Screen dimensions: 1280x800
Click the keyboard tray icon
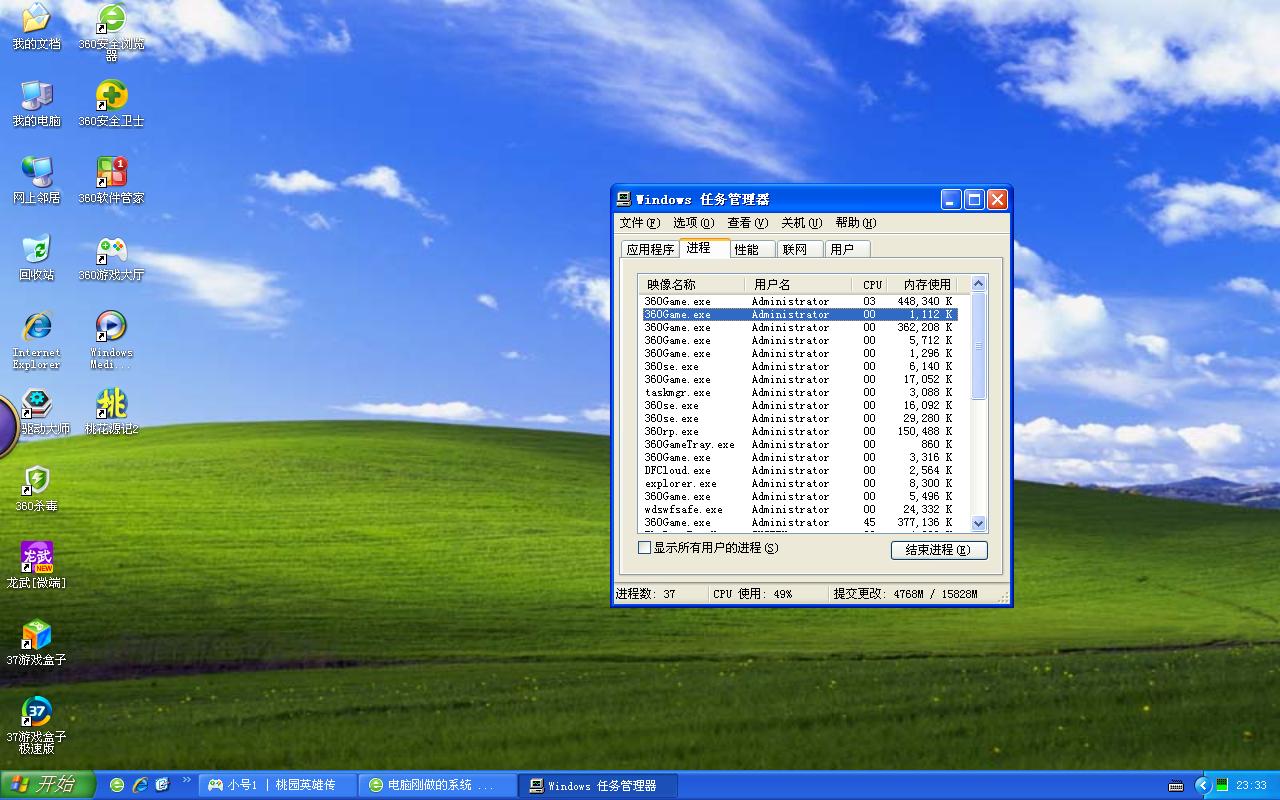coord(1176,786)
